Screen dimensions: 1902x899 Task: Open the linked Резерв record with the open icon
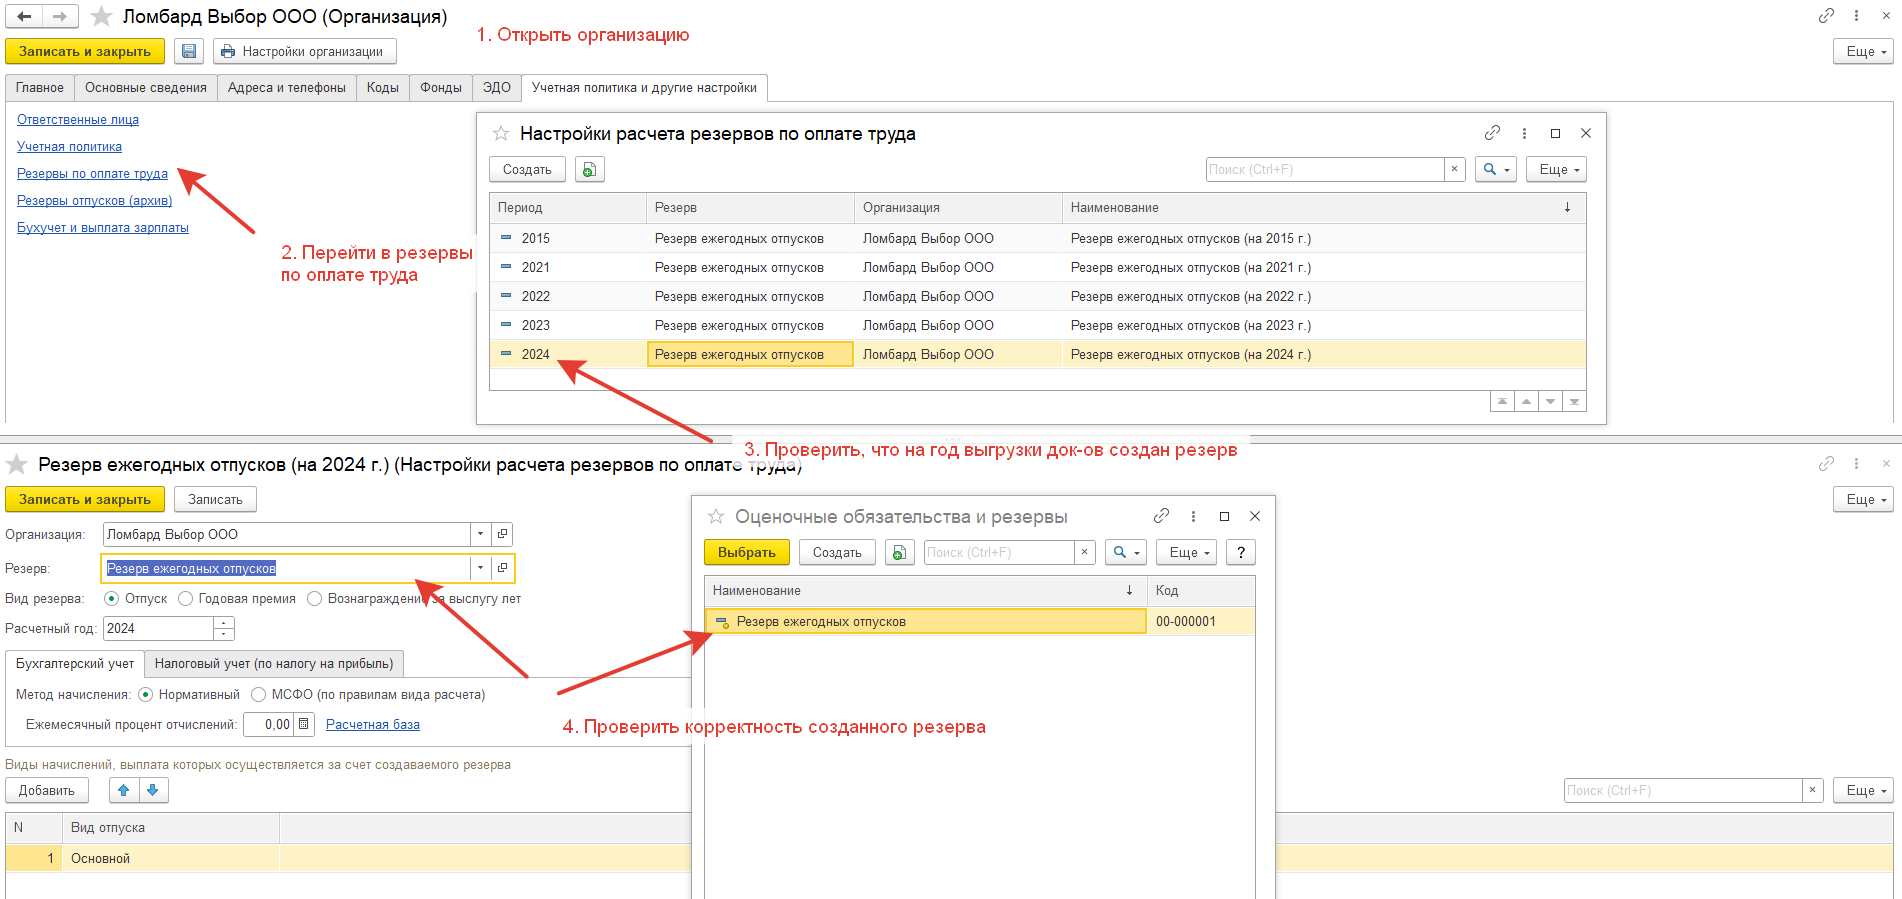pyautogui.click(x=503, y=568)
